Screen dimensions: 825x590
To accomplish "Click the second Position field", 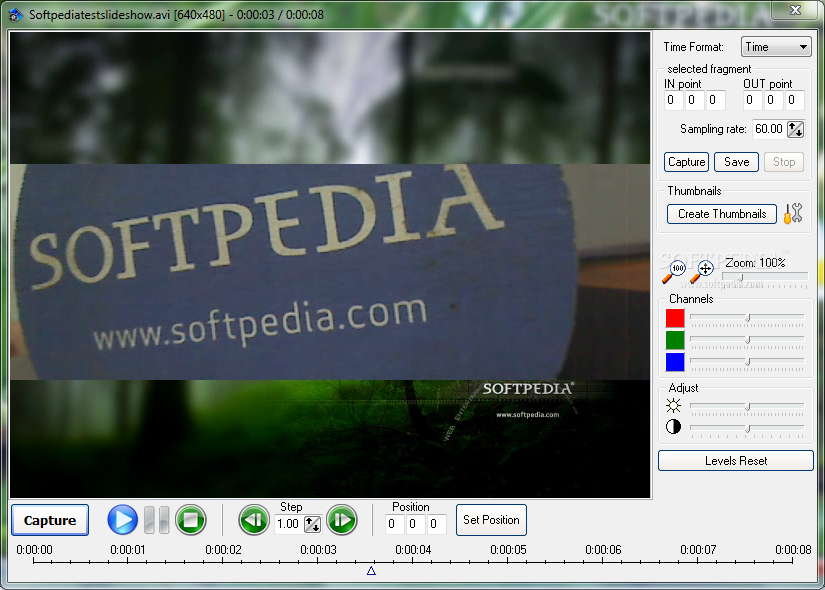I will (415, 524).
